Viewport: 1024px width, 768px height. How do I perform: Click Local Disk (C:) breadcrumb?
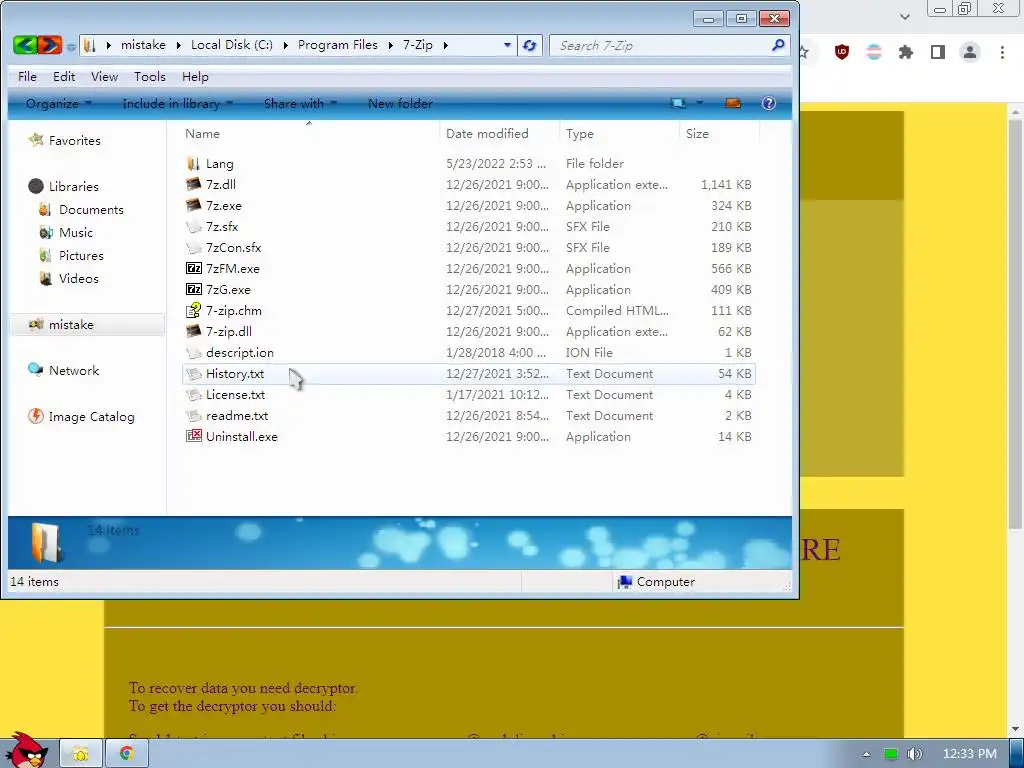[232, 45]
